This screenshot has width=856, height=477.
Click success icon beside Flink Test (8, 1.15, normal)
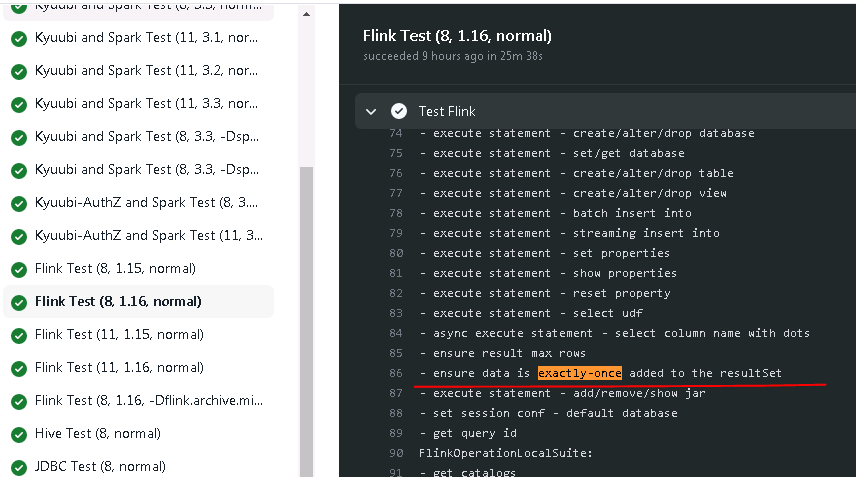[19, 270]
